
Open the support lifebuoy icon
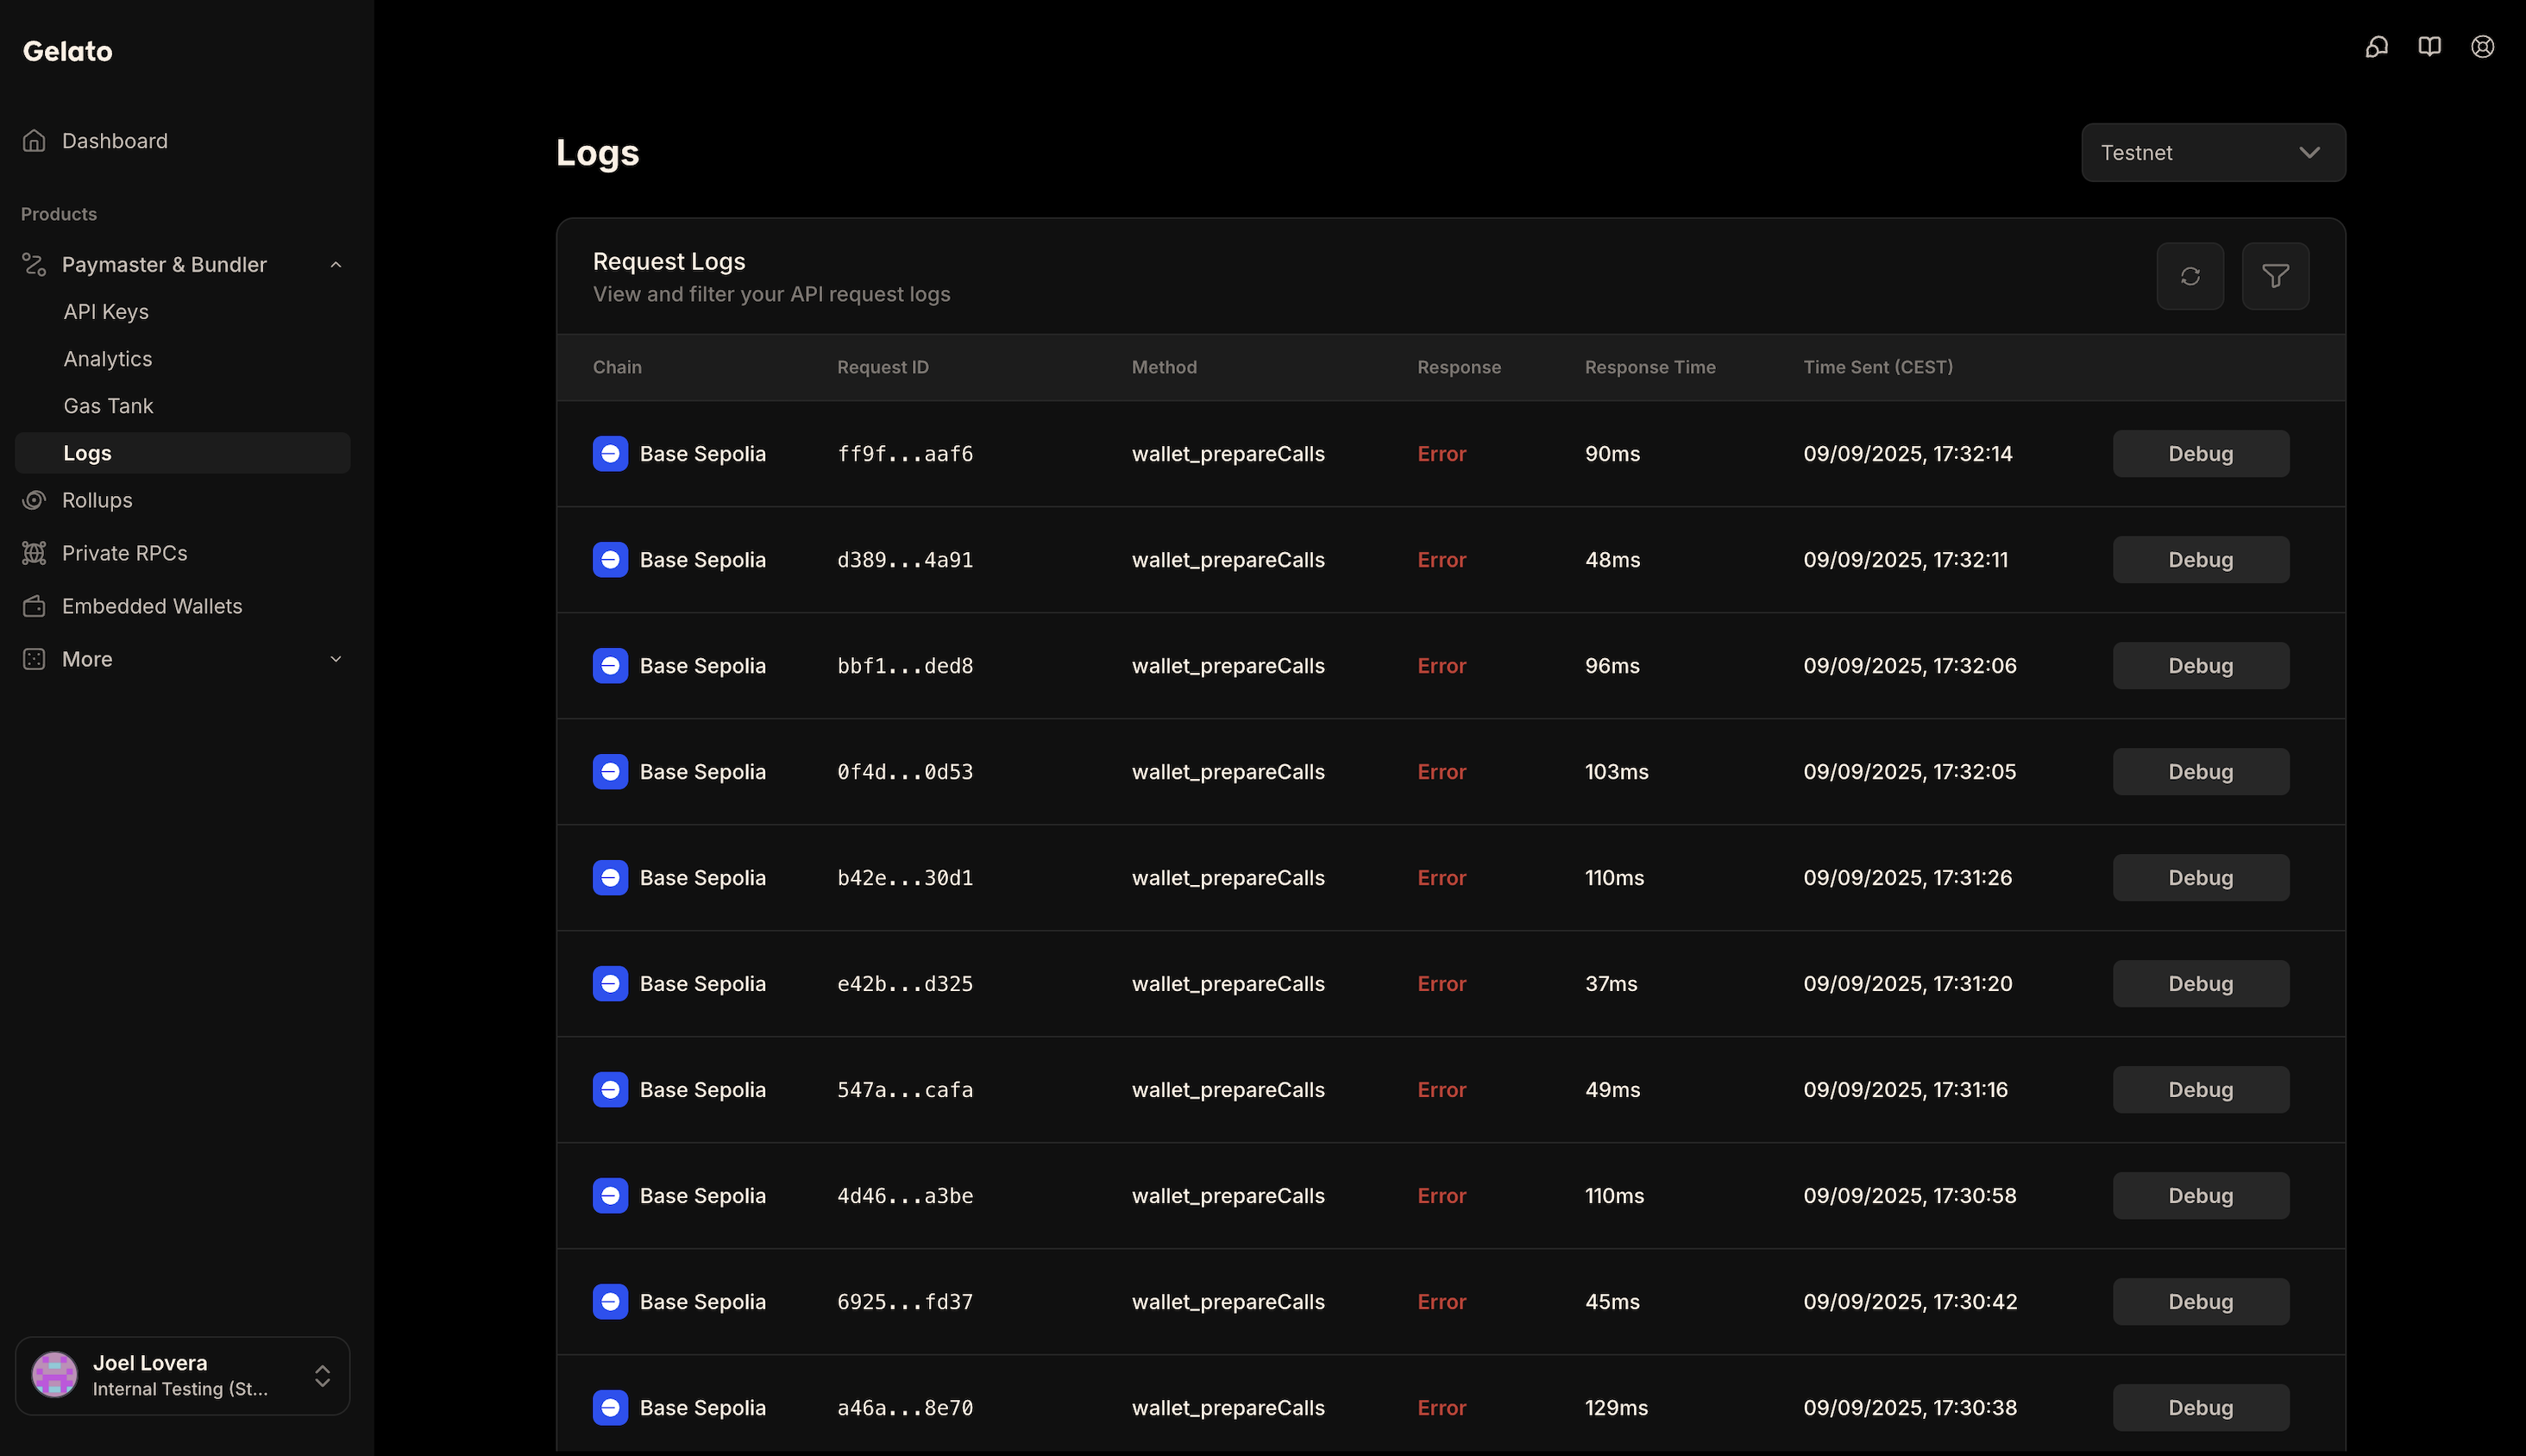pyautogui.click(x=2482, y=47)
